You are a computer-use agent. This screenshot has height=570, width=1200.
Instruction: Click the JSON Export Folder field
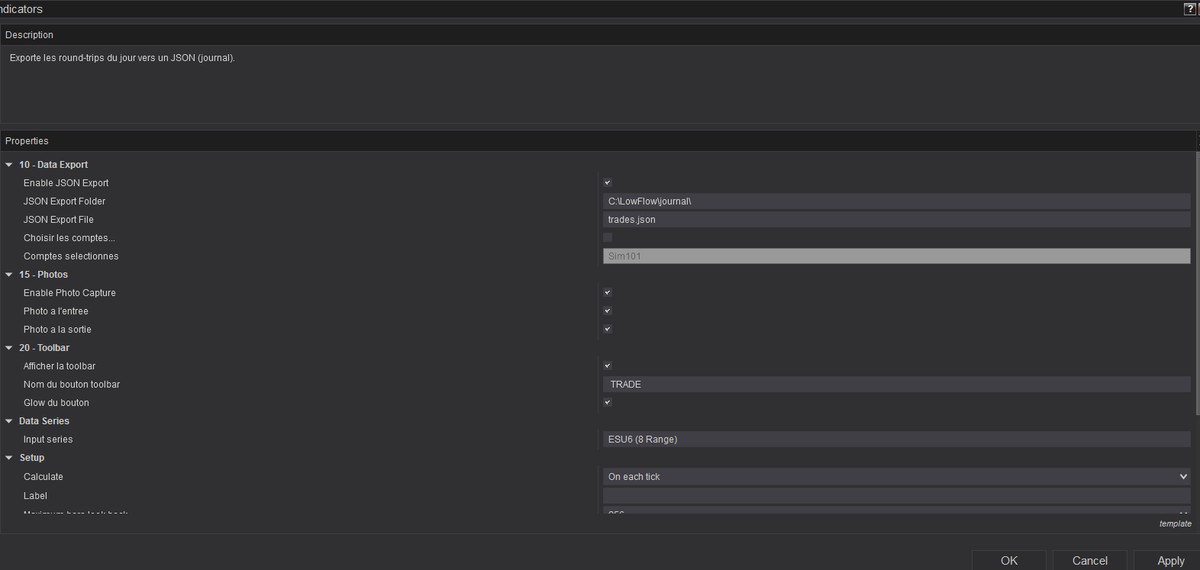[x=896, y=202]
